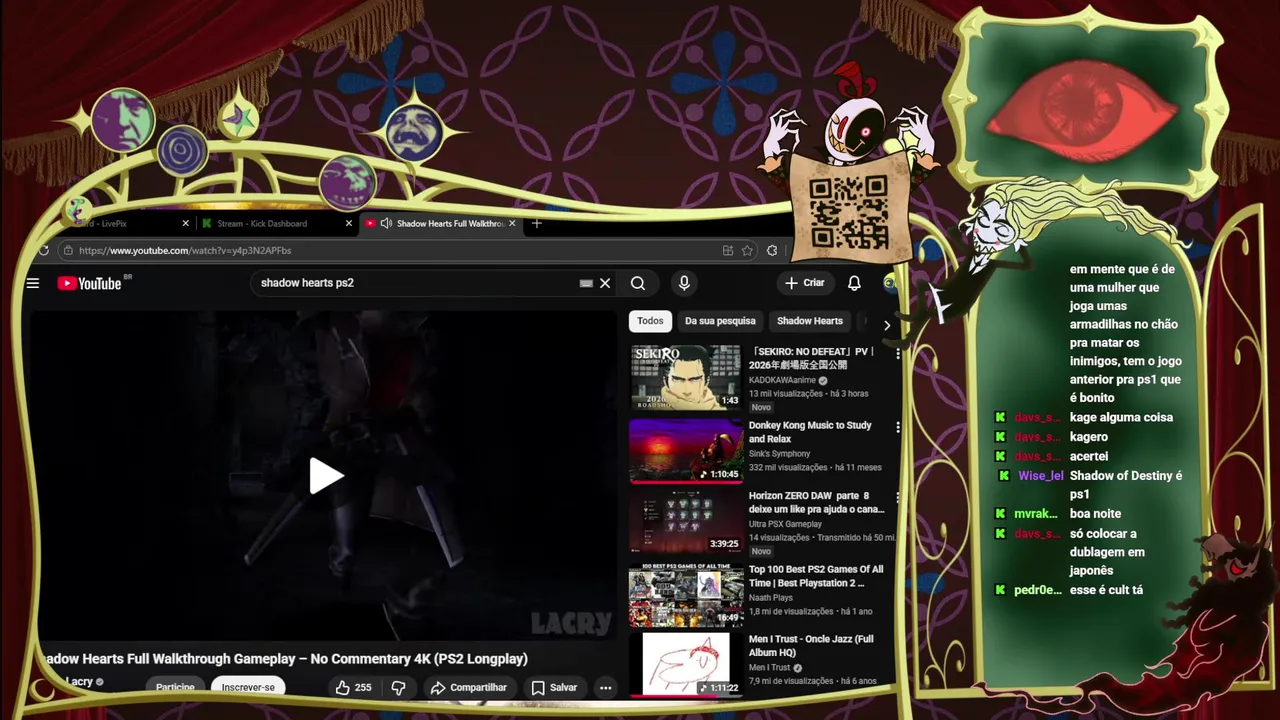
Task: Open the Naath Plays channel link
Action: click(773, 598)
